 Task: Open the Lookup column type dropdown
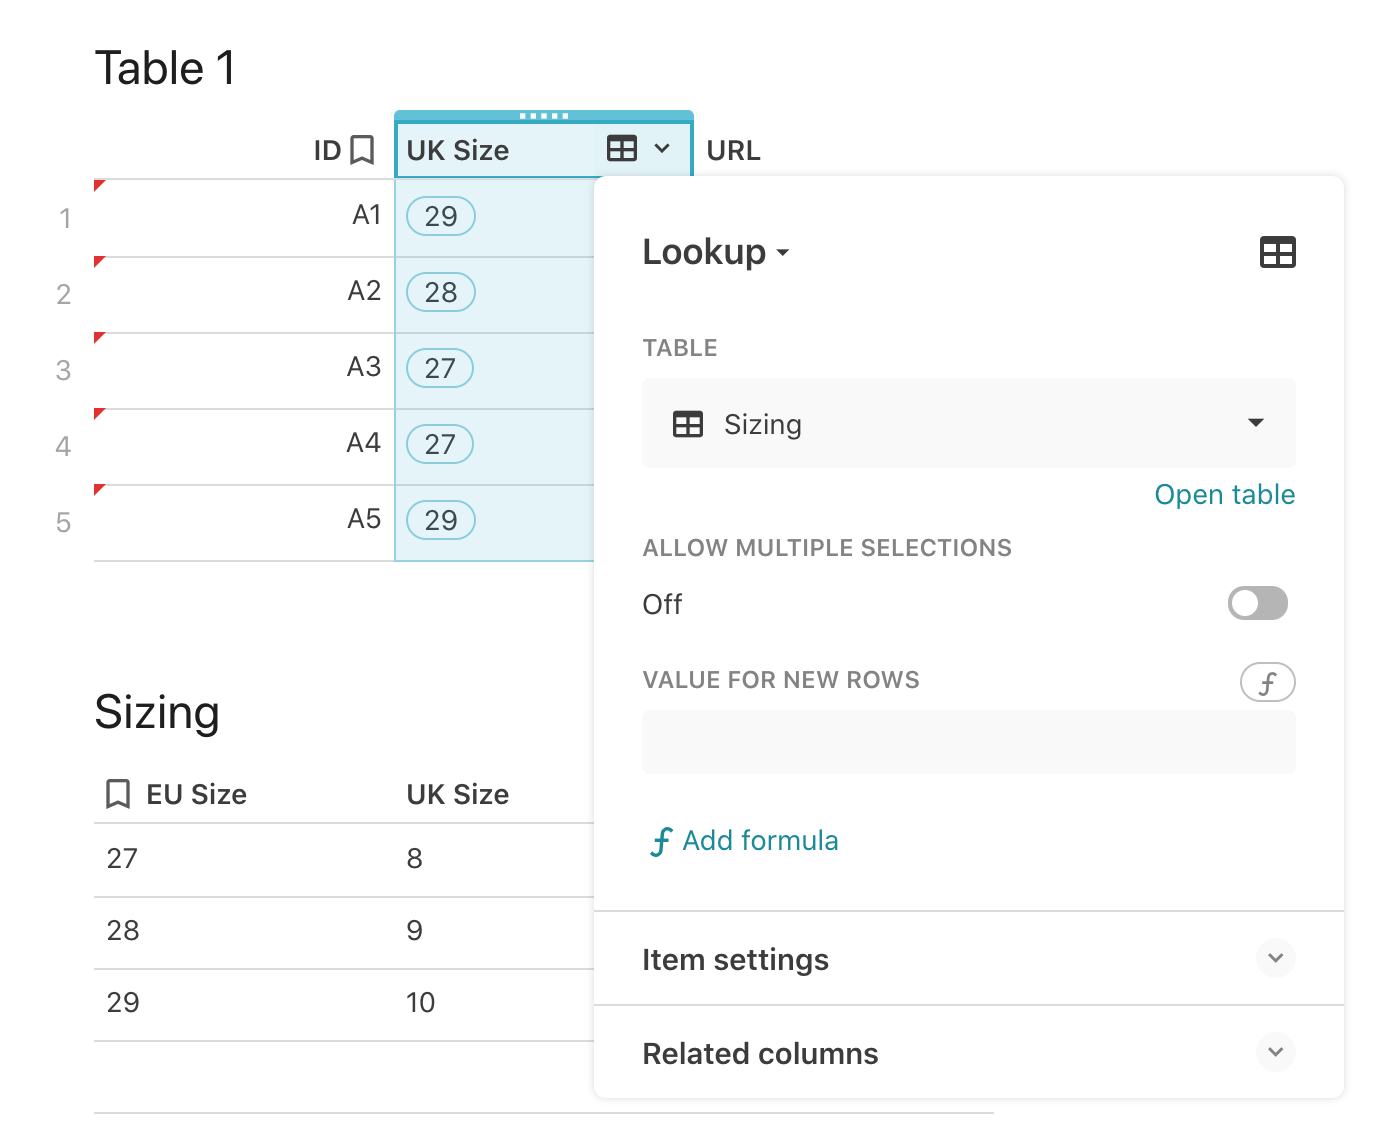click(716, 252)
